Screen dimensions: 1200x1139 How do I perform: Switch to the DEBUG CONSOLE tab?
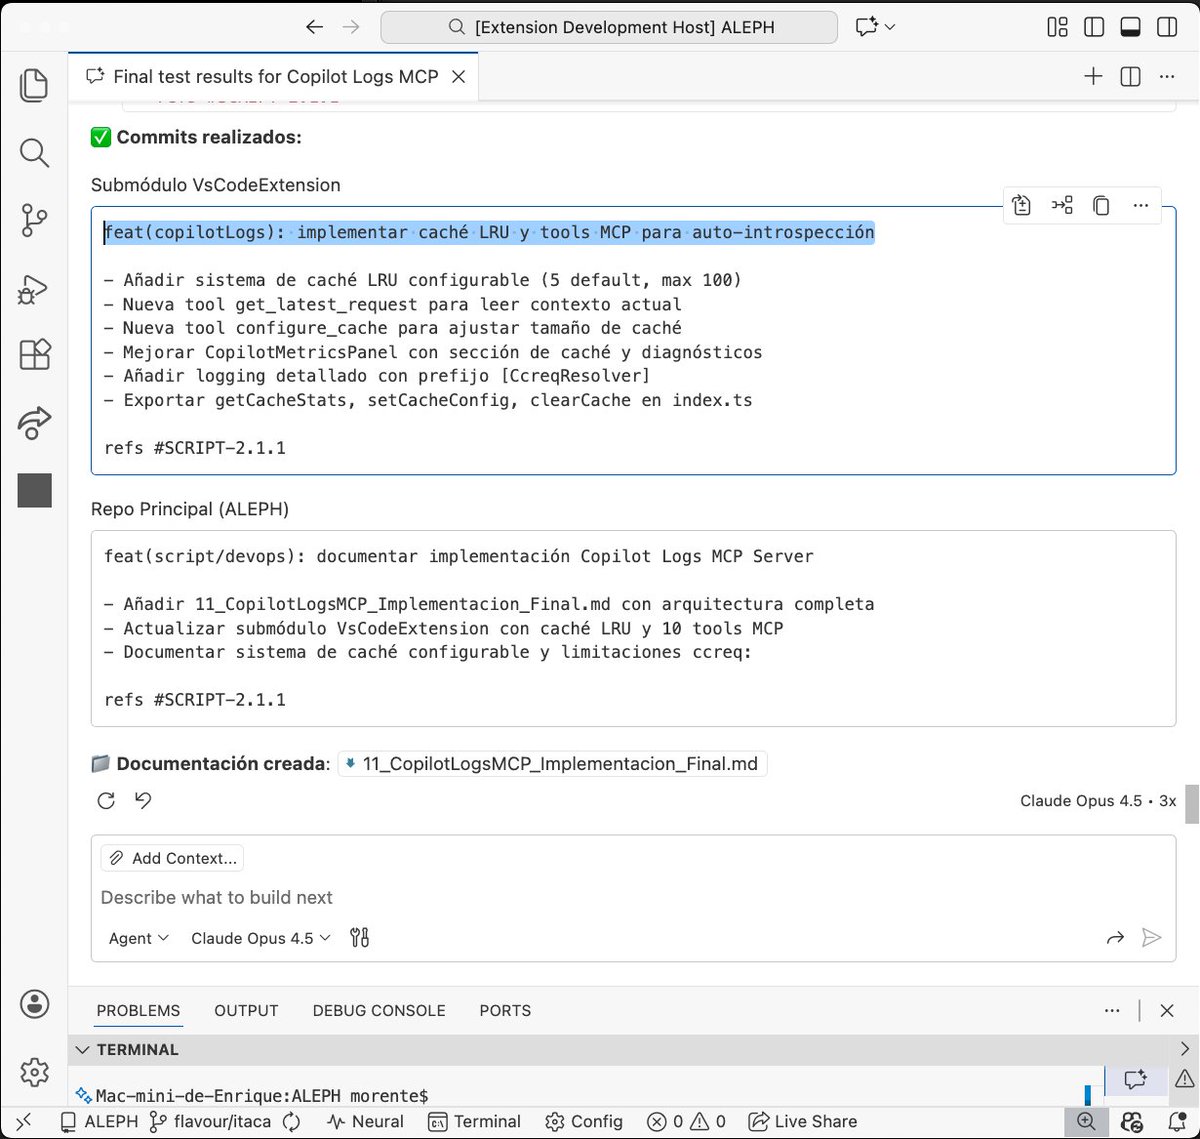pyautogui.click(x=379, y=1011)
